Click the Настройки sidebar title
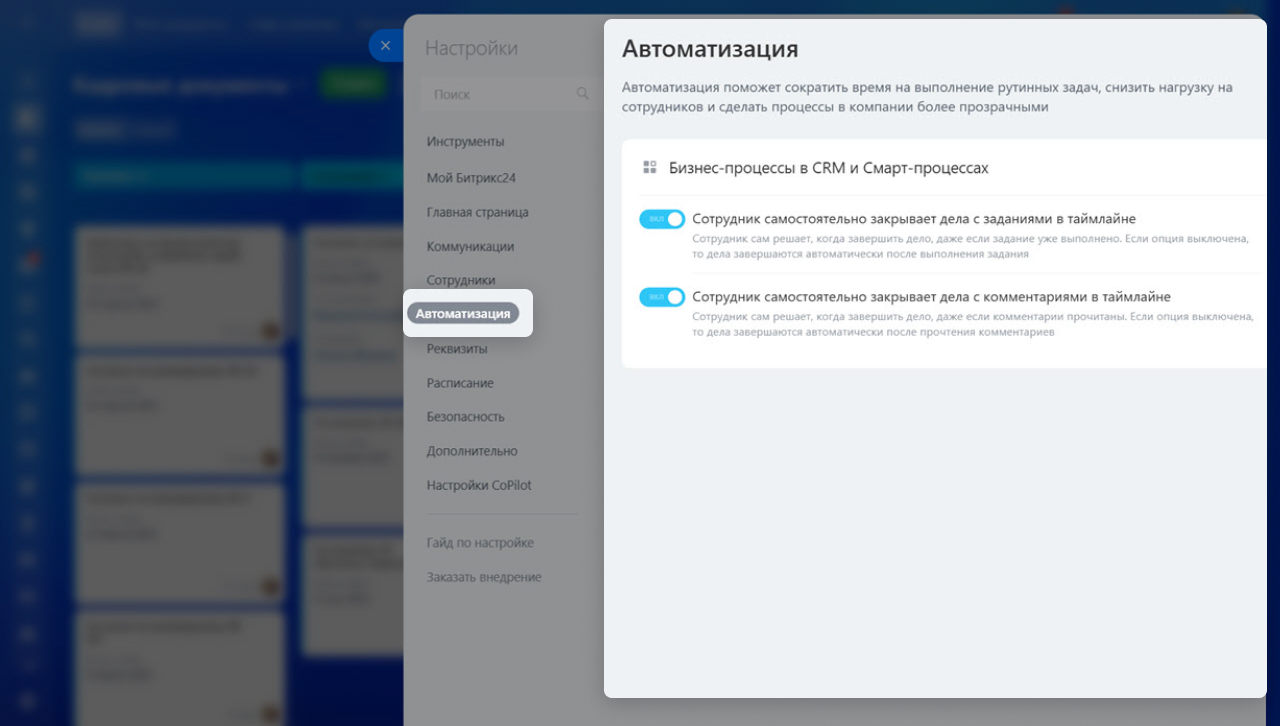 (472, 48)
